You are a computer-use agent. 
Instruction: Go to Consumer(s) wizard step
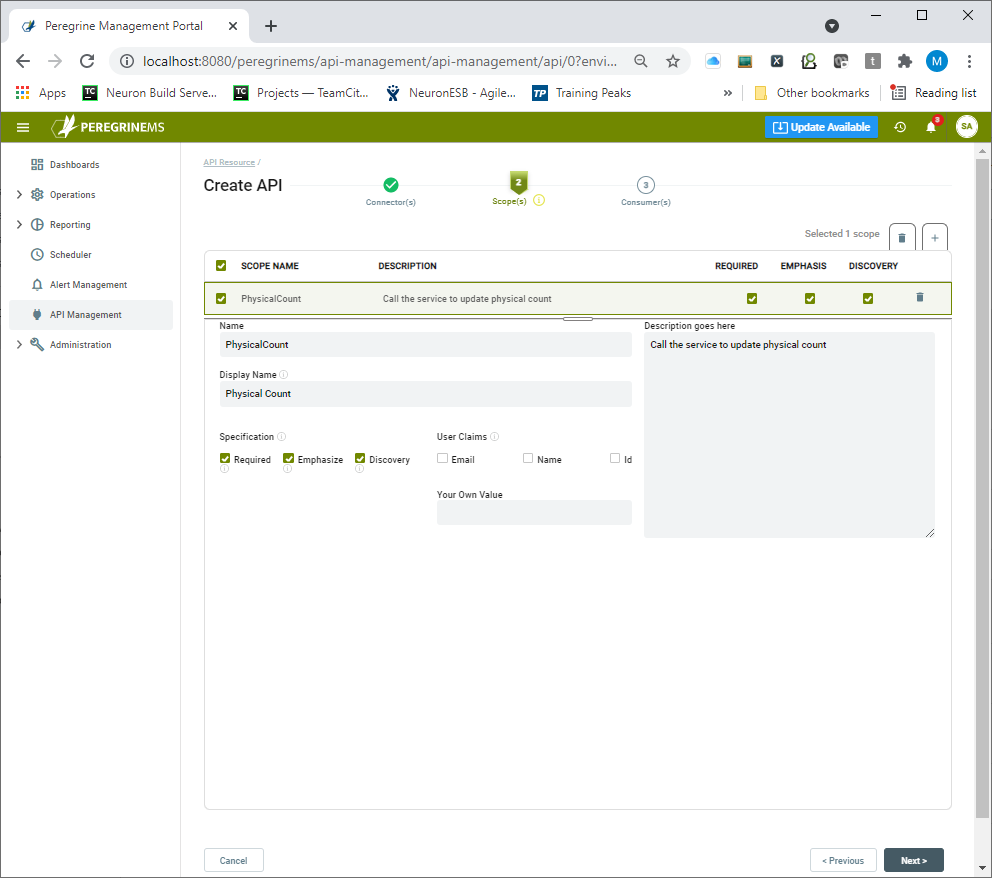tap(646, 192)
